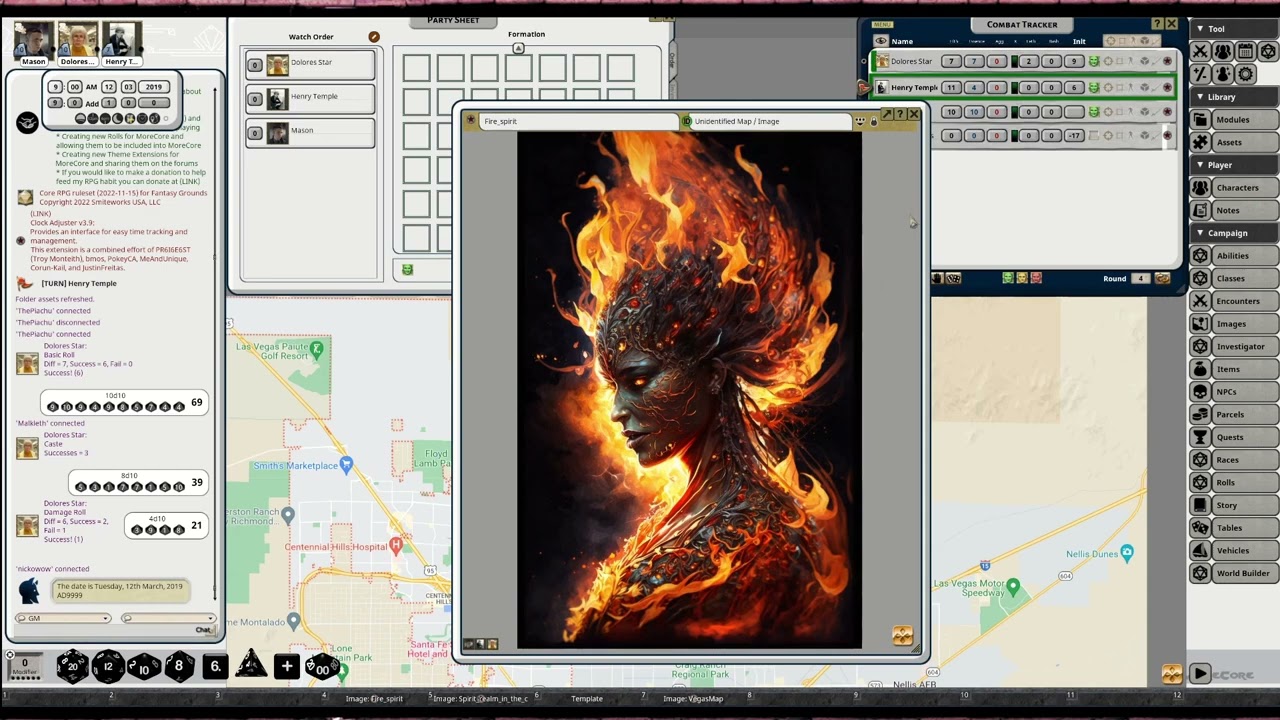Click the Tables sidebar icon
This screenshot has height=720, width=1280.
(x=1201, y=528)
